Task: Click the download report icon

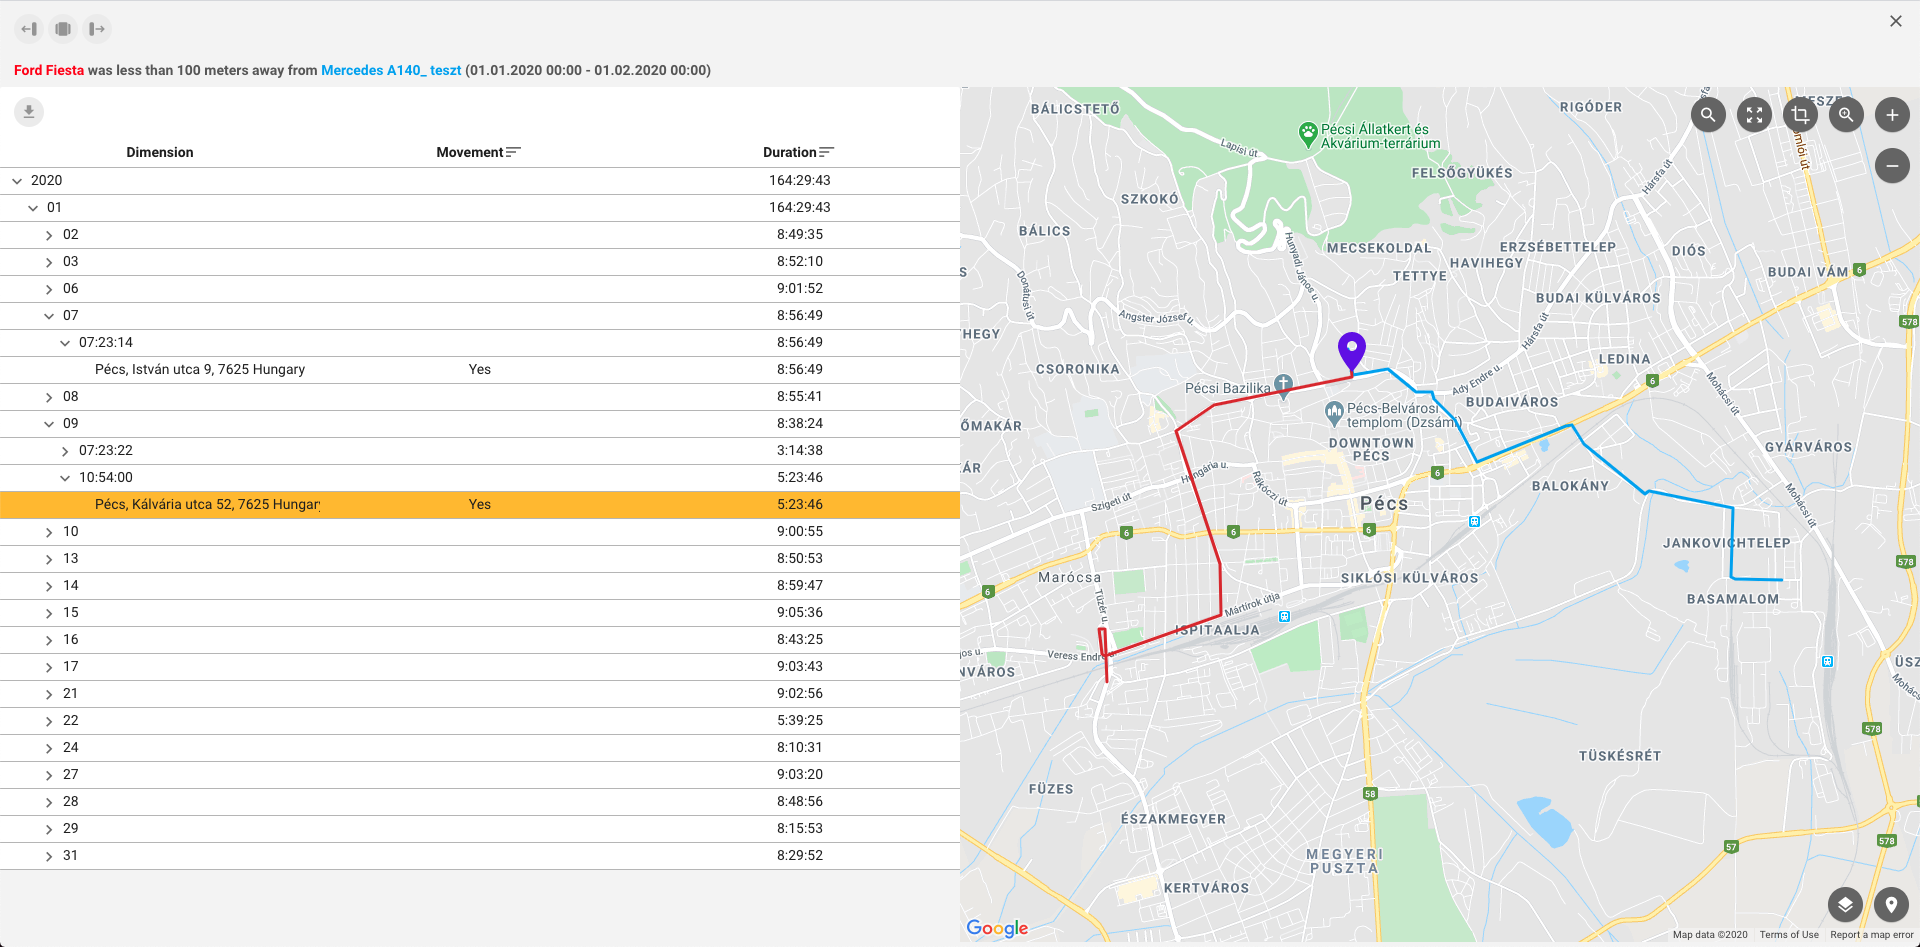Action: [29, 112]
